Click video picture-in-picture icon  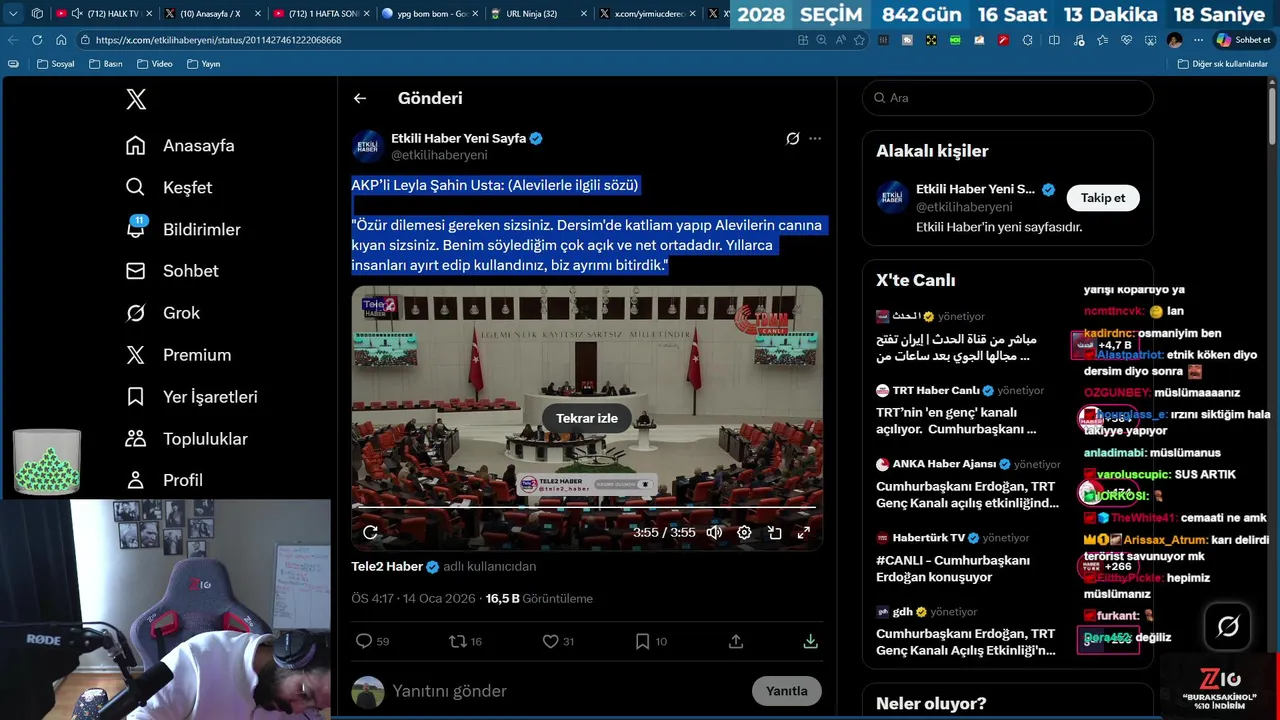tap(774, 532)
